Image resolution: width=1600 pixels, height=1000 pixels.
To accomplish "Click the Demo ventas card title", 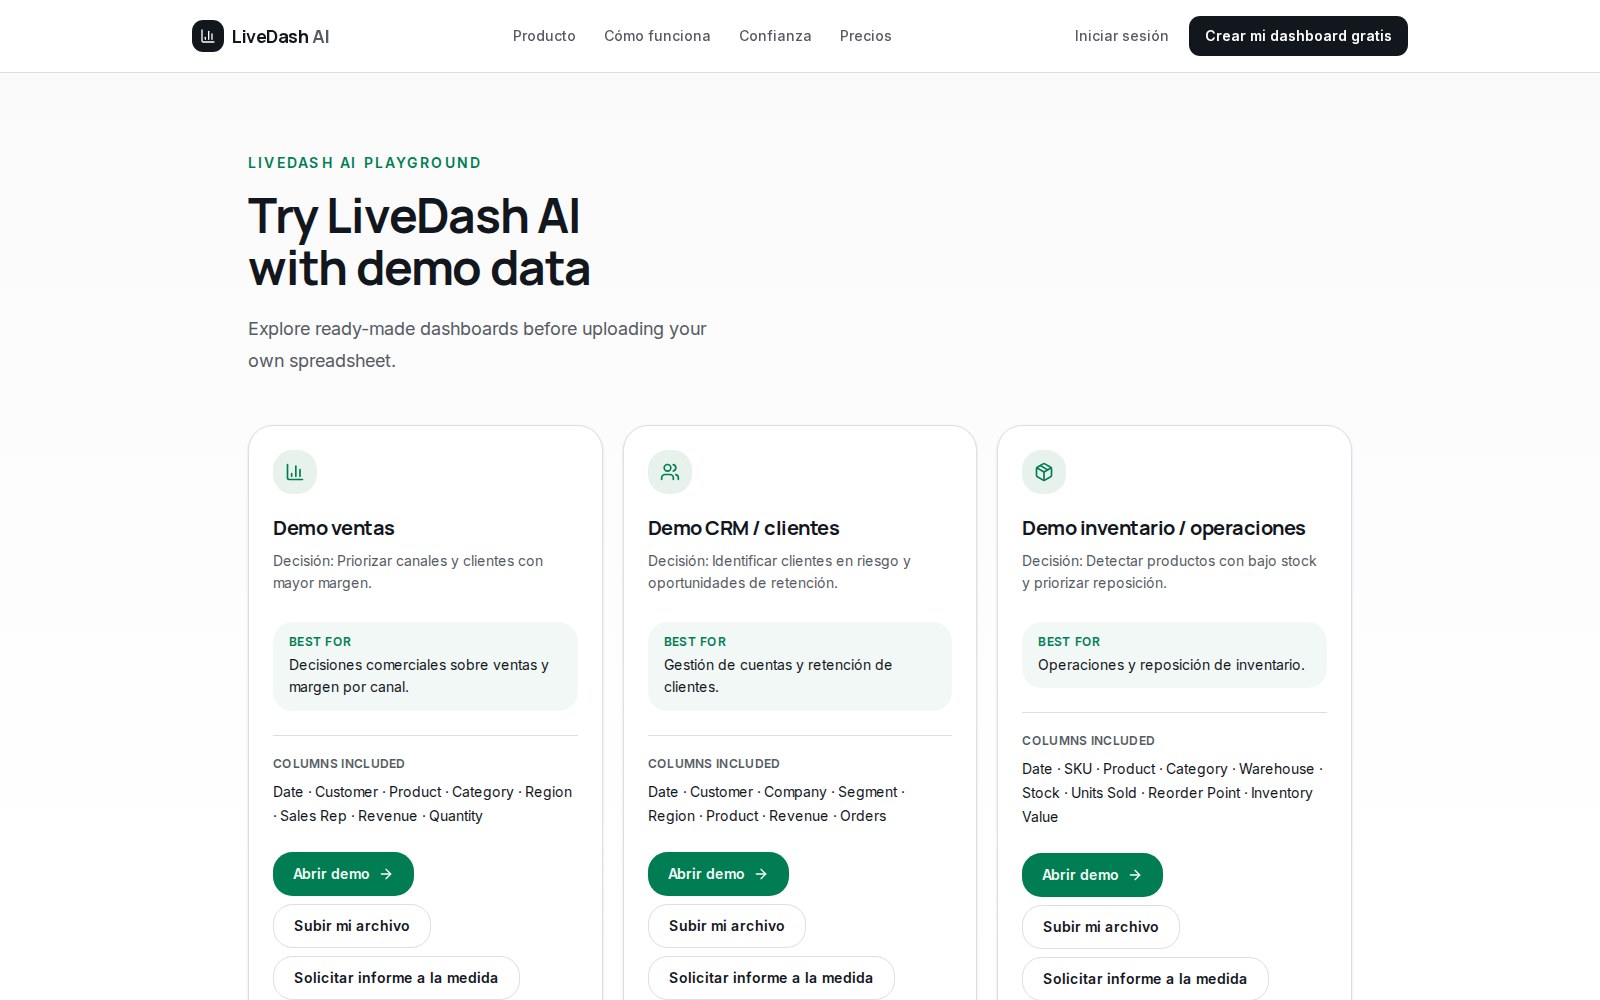I will pyautogui.click(x=334, y=528).
